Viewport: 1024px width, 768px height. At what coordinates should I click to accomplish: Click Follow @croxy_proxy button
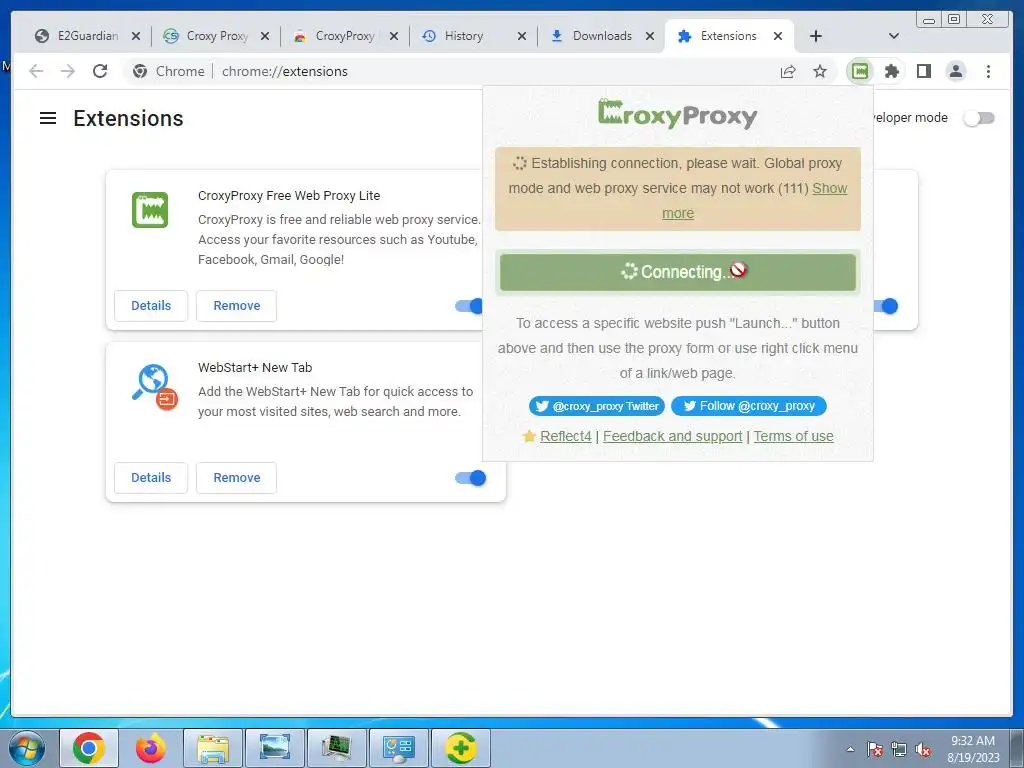[x=748, y=406]
